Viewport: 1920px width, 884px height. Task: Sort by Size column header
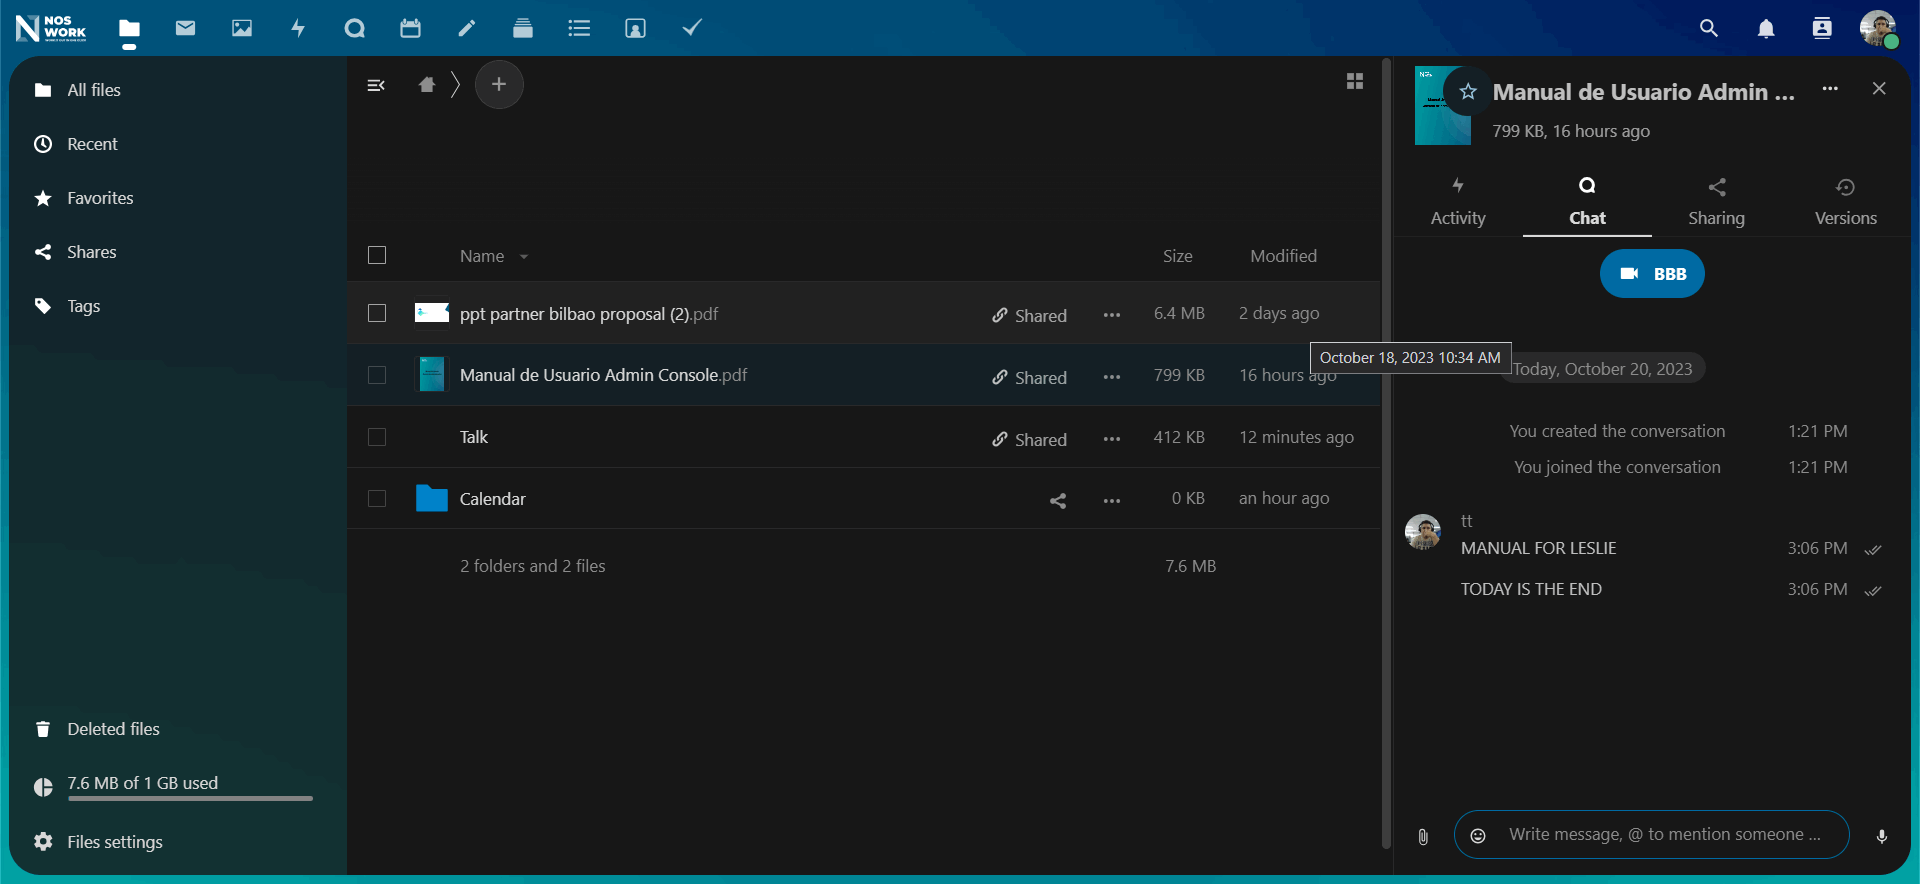pyautogui.click(x=1177, y=256)
